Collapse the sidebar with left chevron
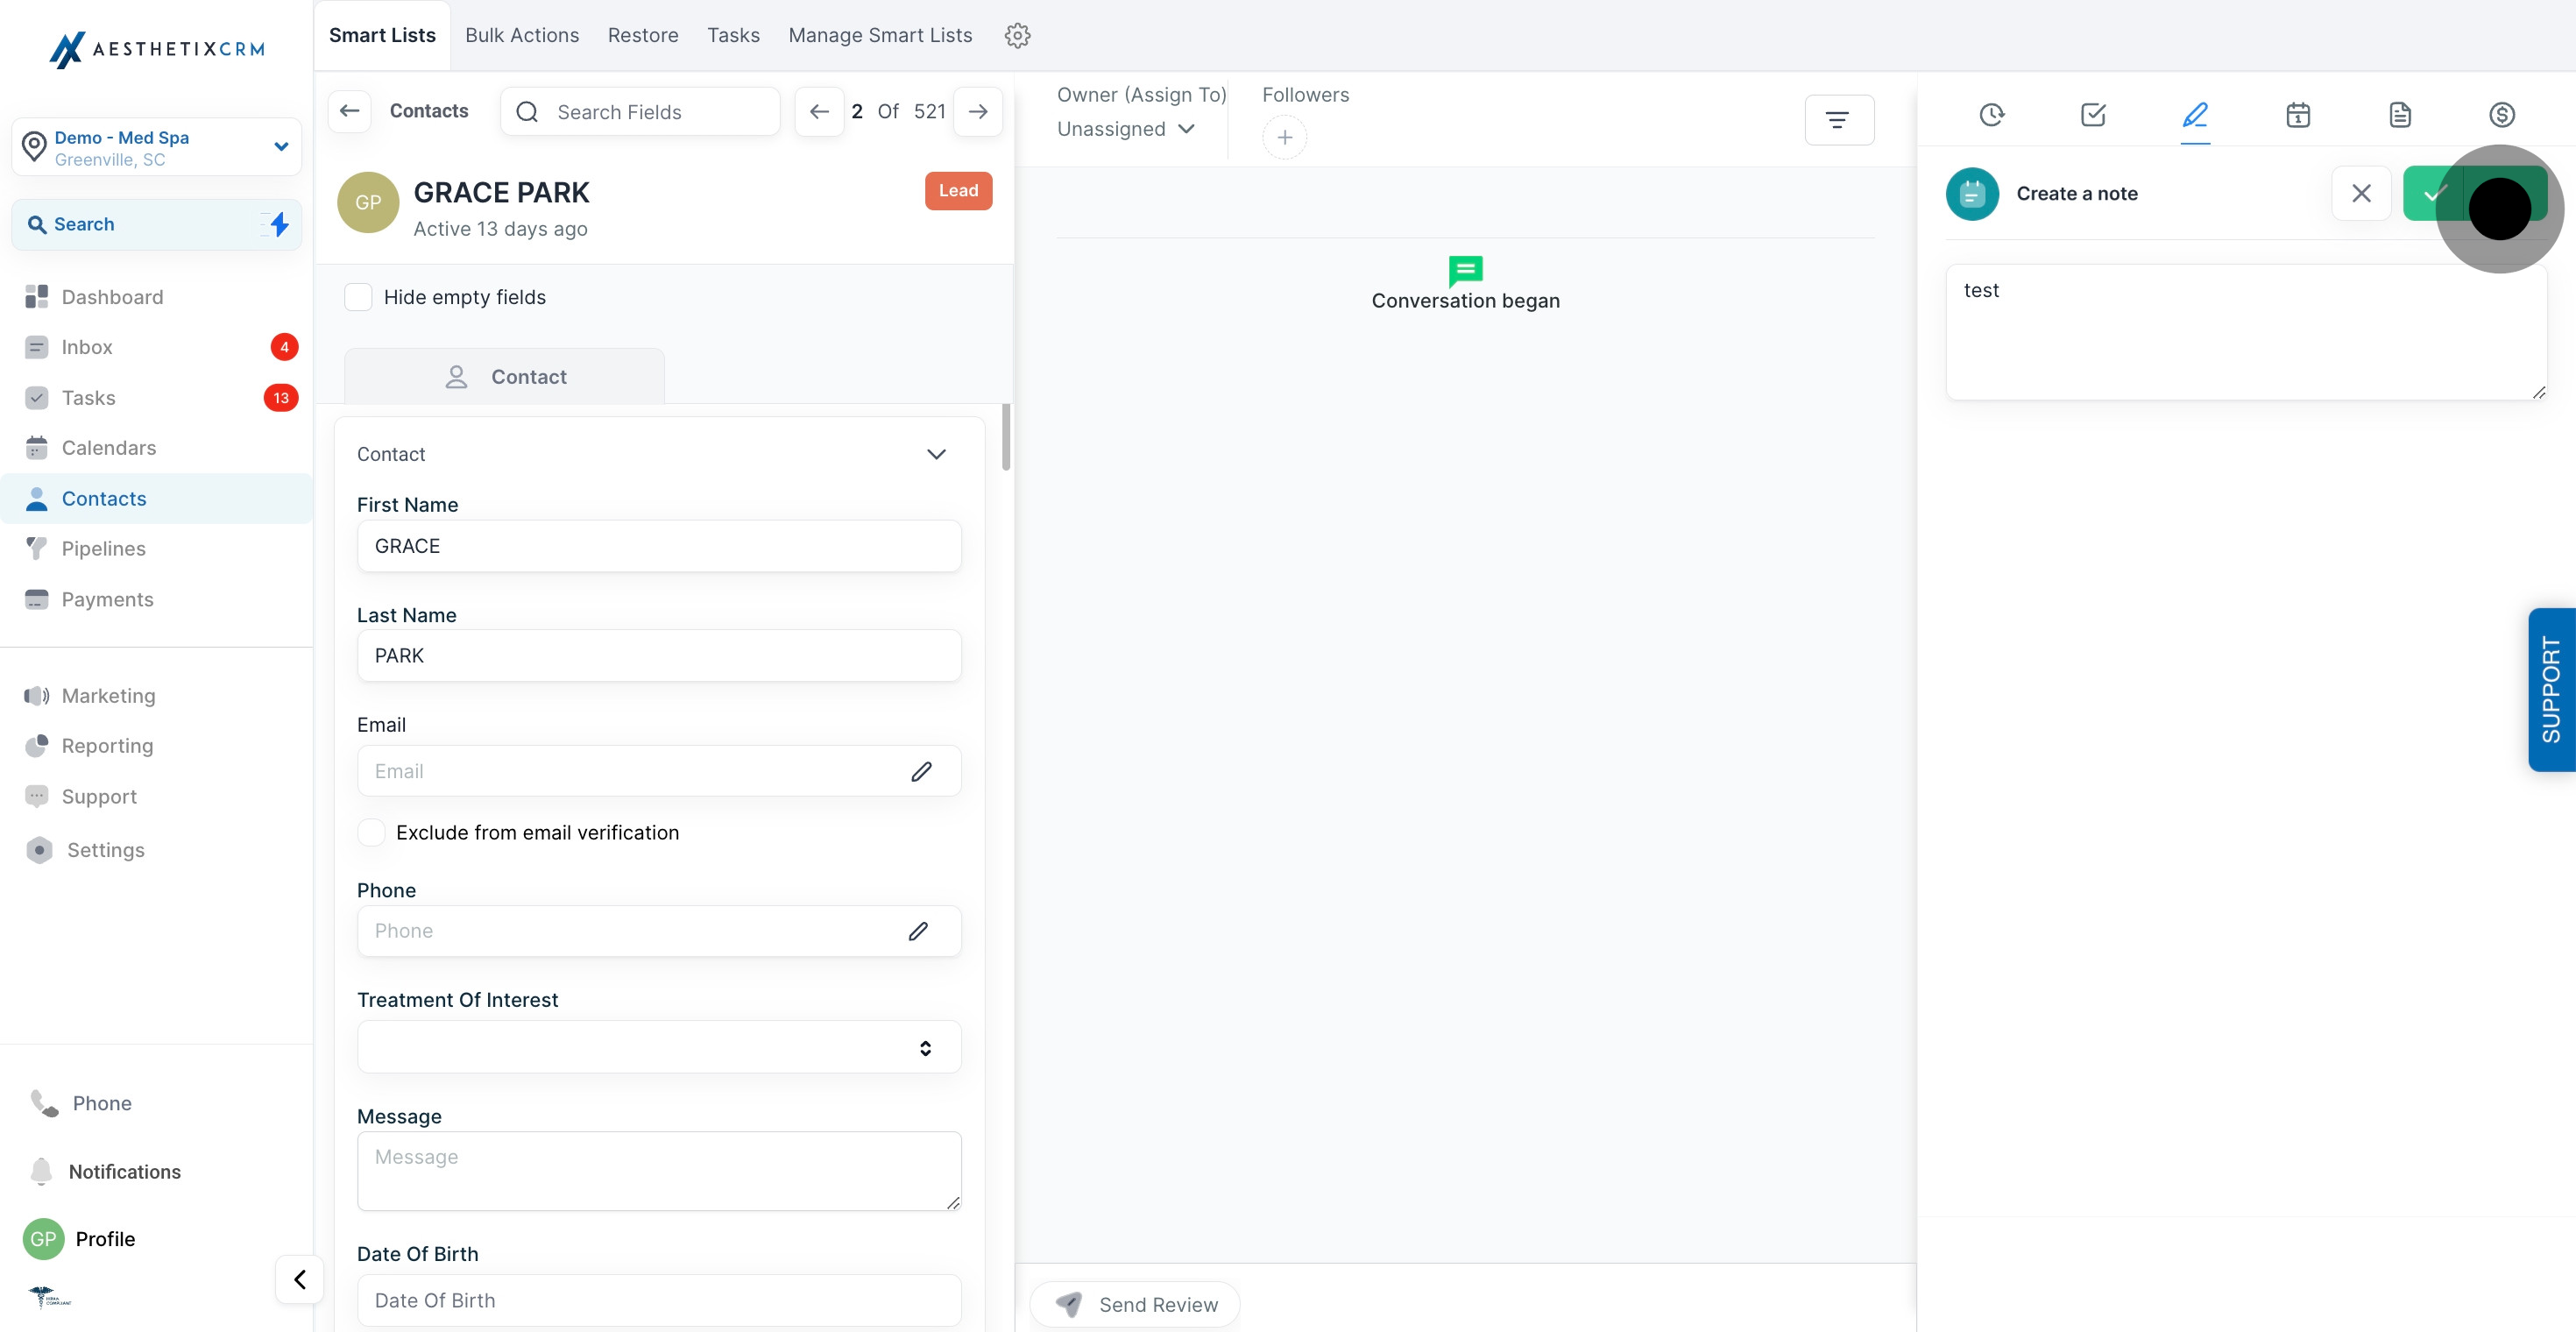Screen dimensions: 2576x1332 (x=299, y=1279)
